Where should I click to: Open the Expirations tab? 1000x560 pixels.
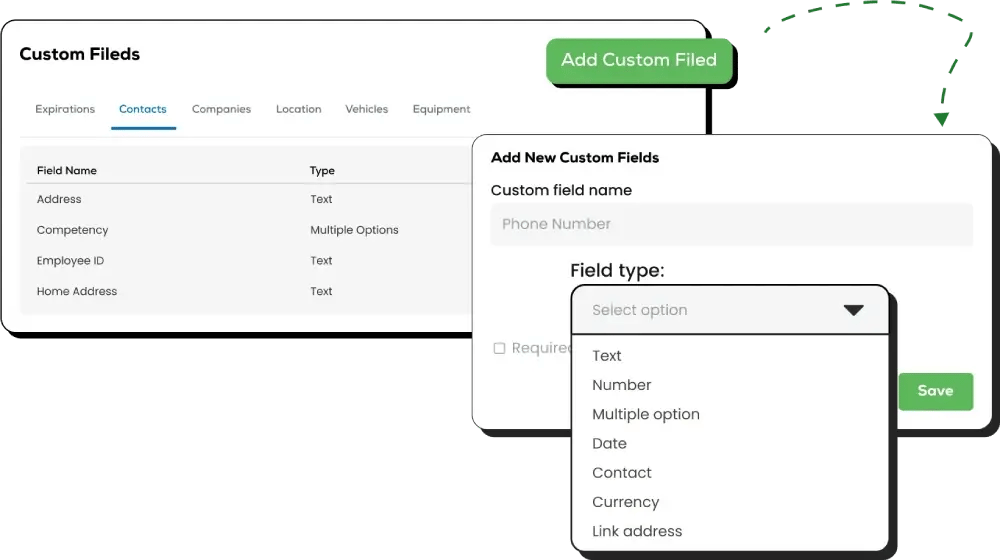click(x=65, y=109)
